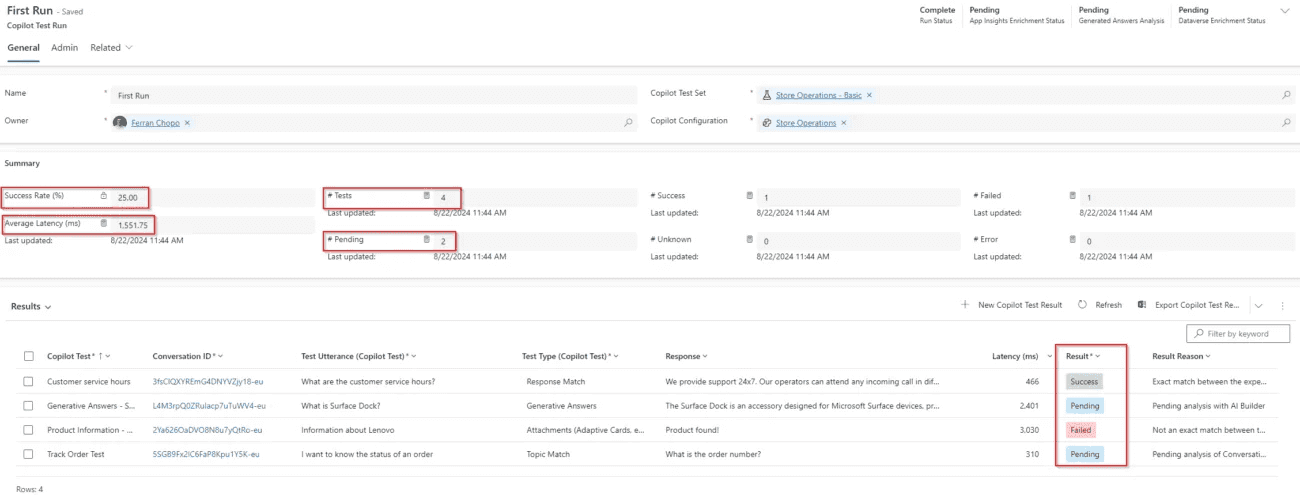
Task: Expand the Export Copilot Test Results split arrow
Action: pos(1258,306)
